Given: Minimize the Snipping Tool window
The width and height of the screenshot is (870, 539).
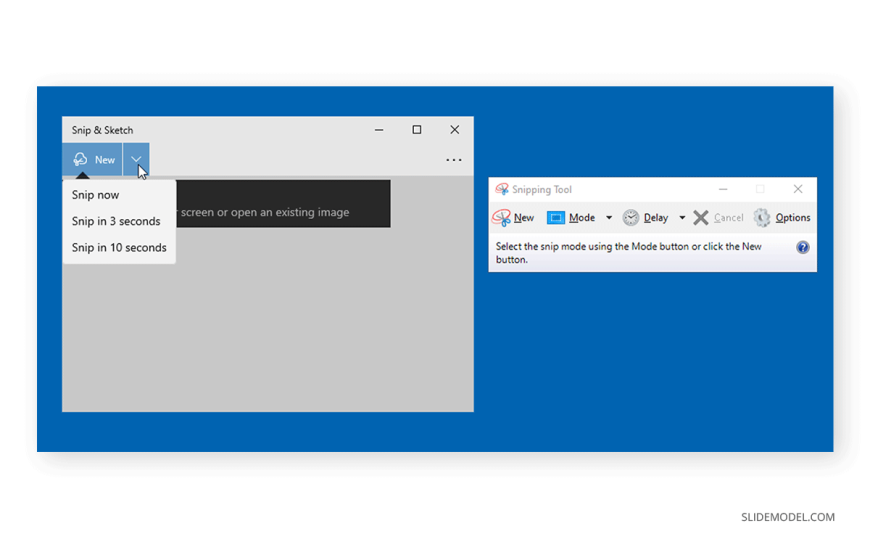Looking at the screenshot, I should (723, 189).
